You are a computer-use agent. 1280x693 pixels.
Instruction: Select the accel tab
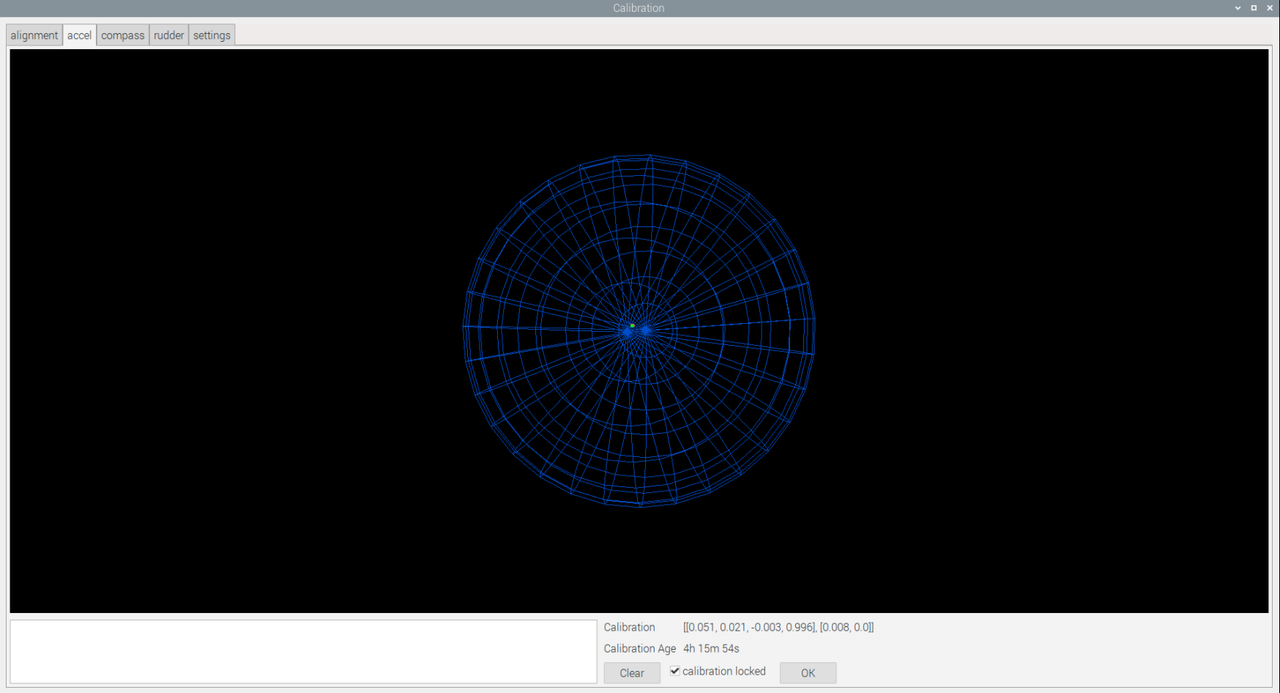[79, 35]
